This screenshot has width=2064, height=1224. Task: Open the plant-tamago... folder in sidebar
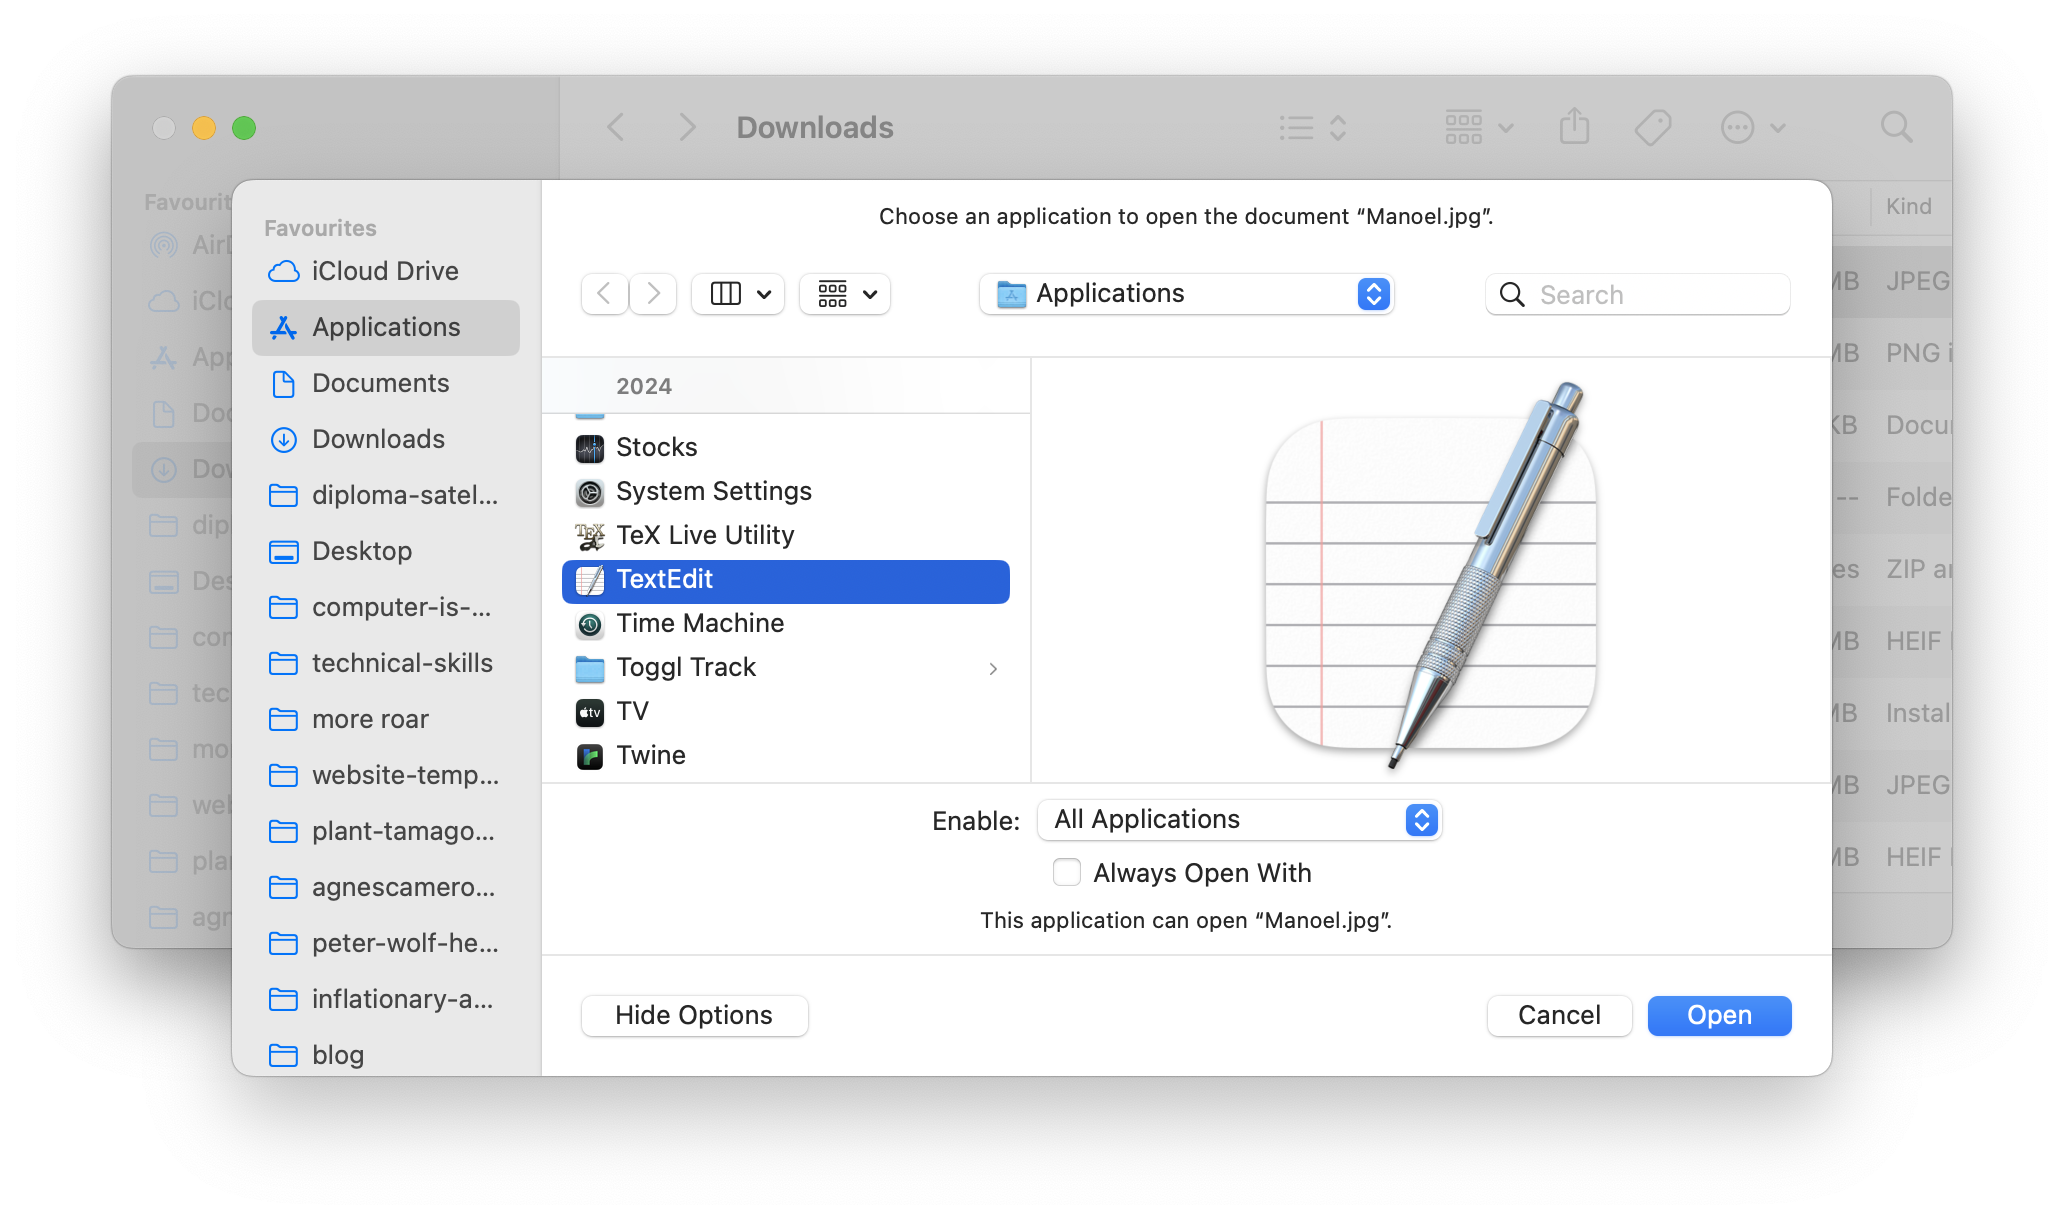(x=386, y=831)
